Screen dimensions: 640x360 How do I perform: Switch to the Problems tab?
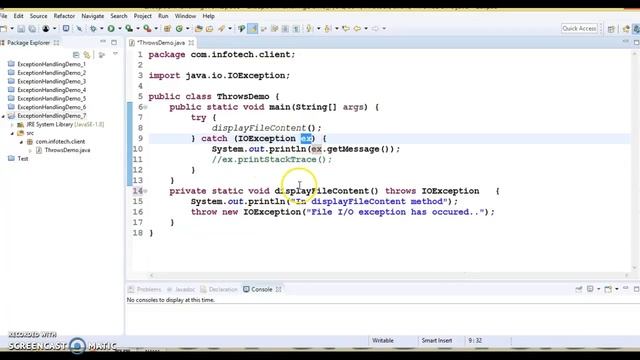click(x=145, y=289)
